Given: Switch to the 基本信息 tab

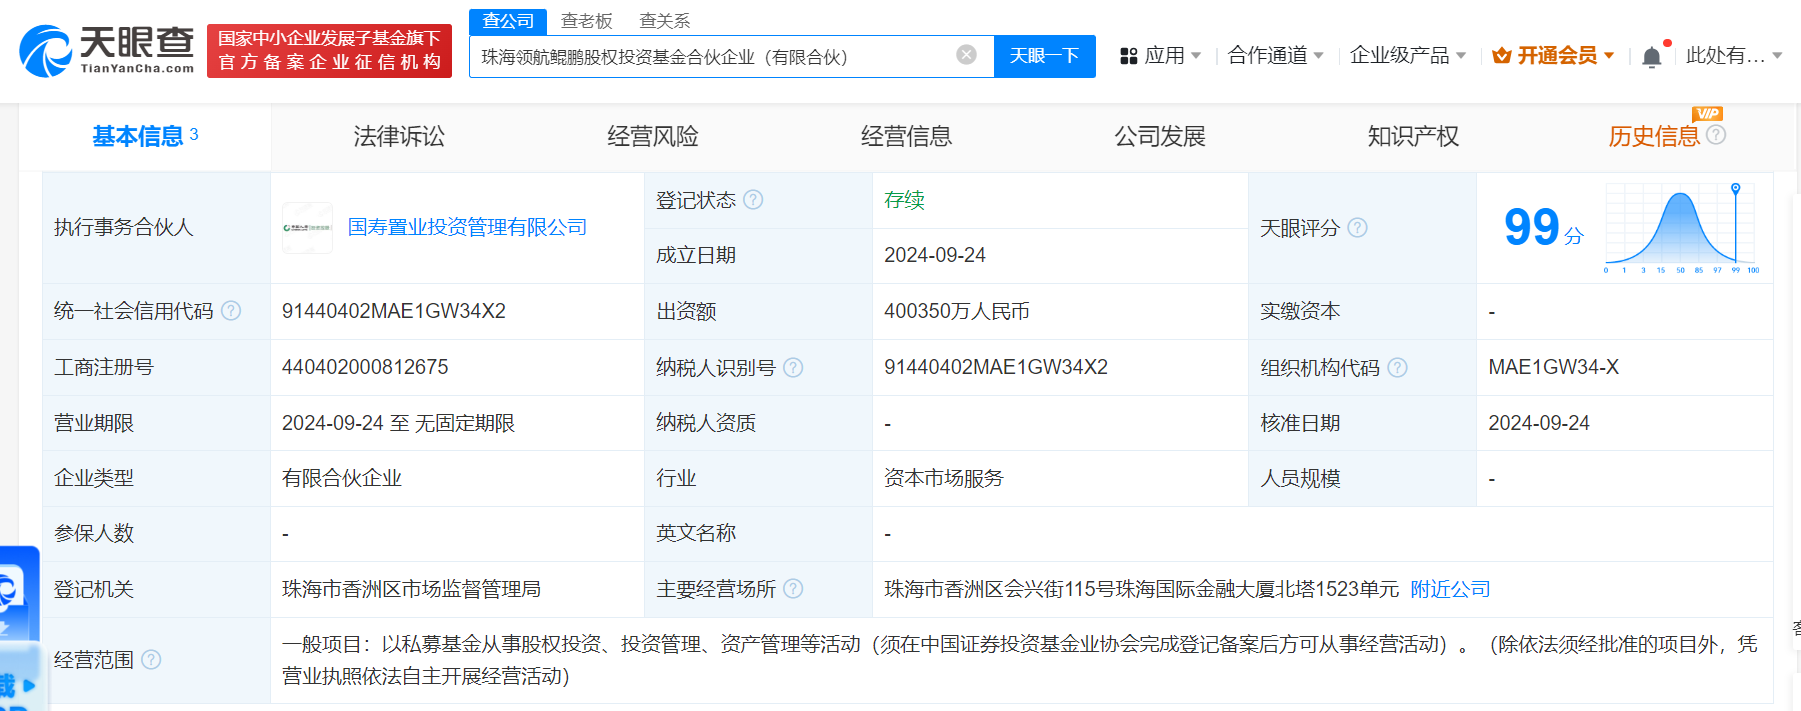Looking at the screenshot, I should (x=145, y=136).
